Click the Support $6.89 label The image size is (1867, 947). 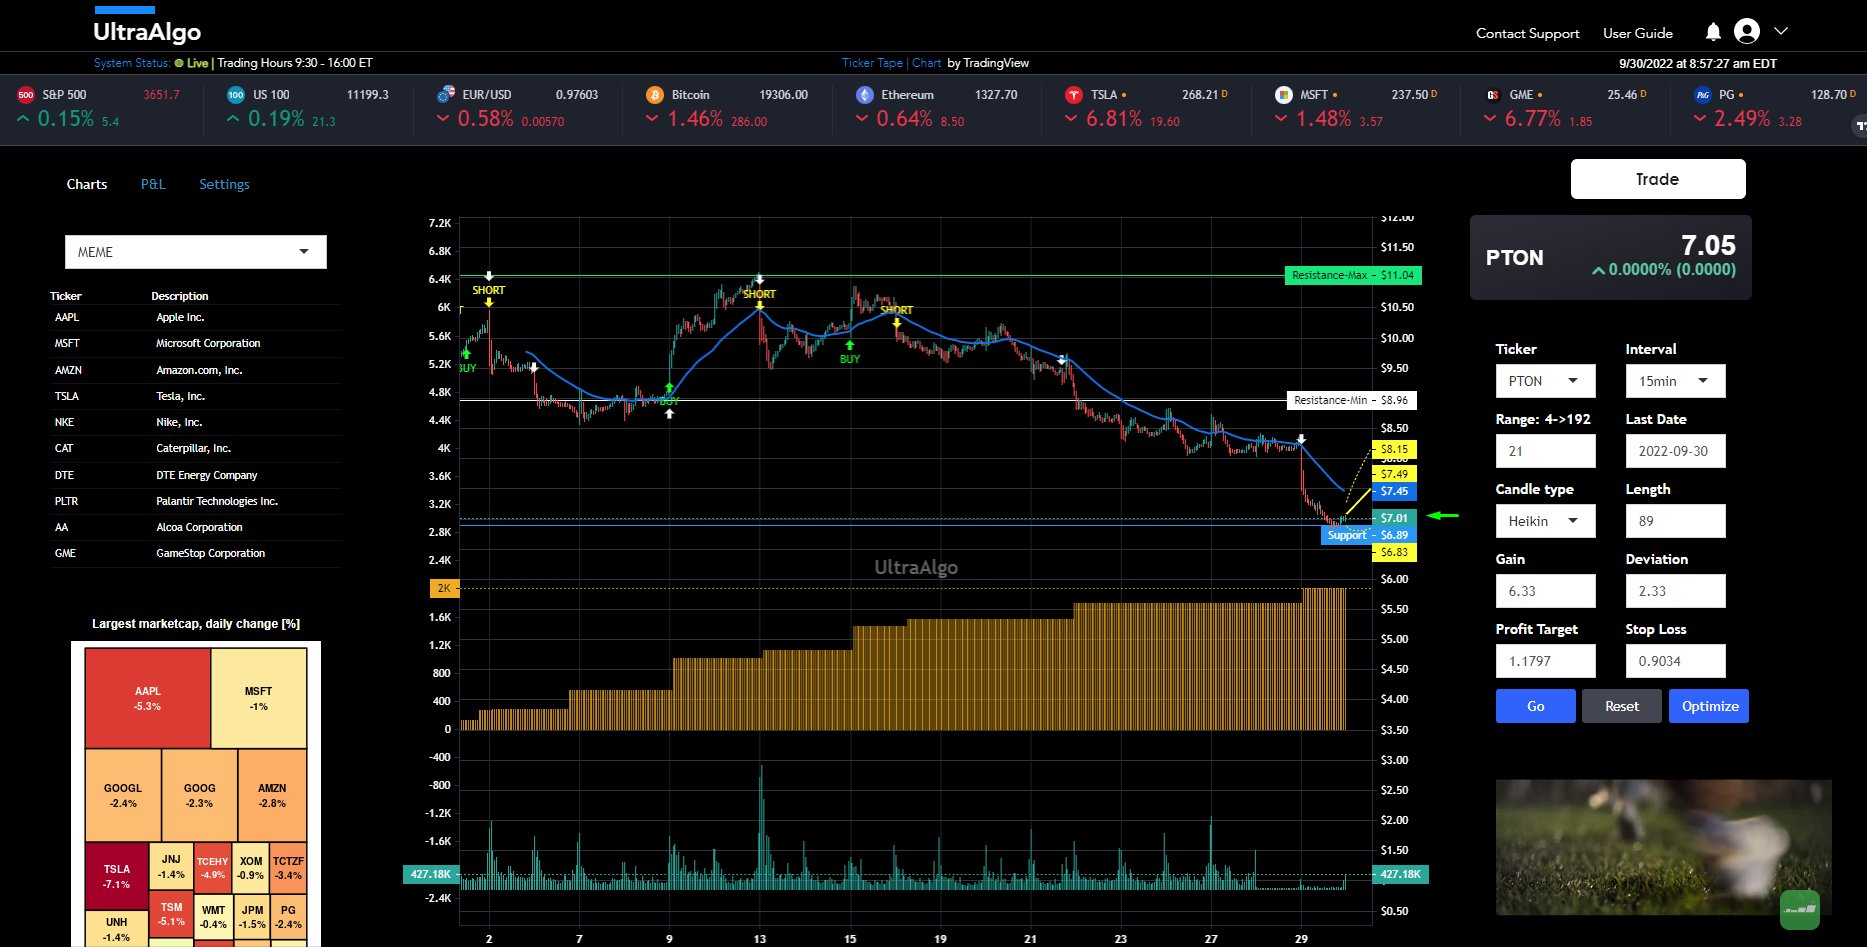point(1369,535)
